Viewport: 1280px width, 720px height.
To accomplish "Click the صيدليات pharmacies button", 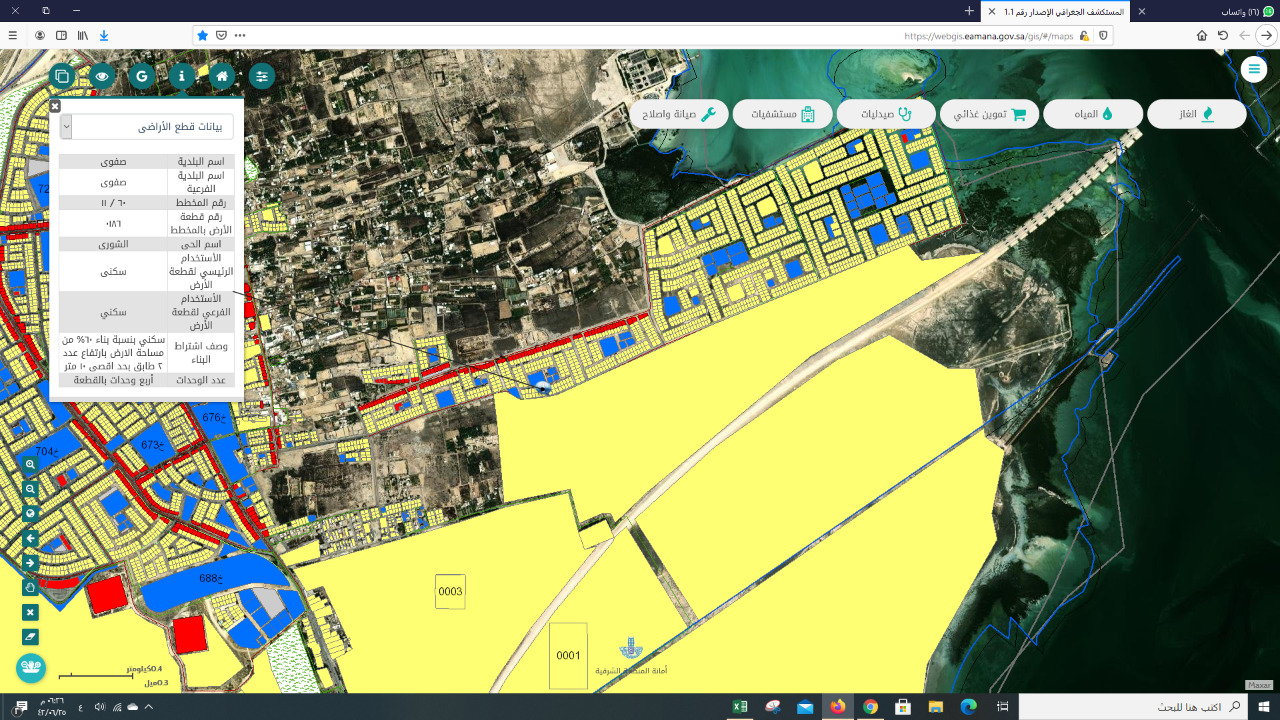I will [885, 114].
